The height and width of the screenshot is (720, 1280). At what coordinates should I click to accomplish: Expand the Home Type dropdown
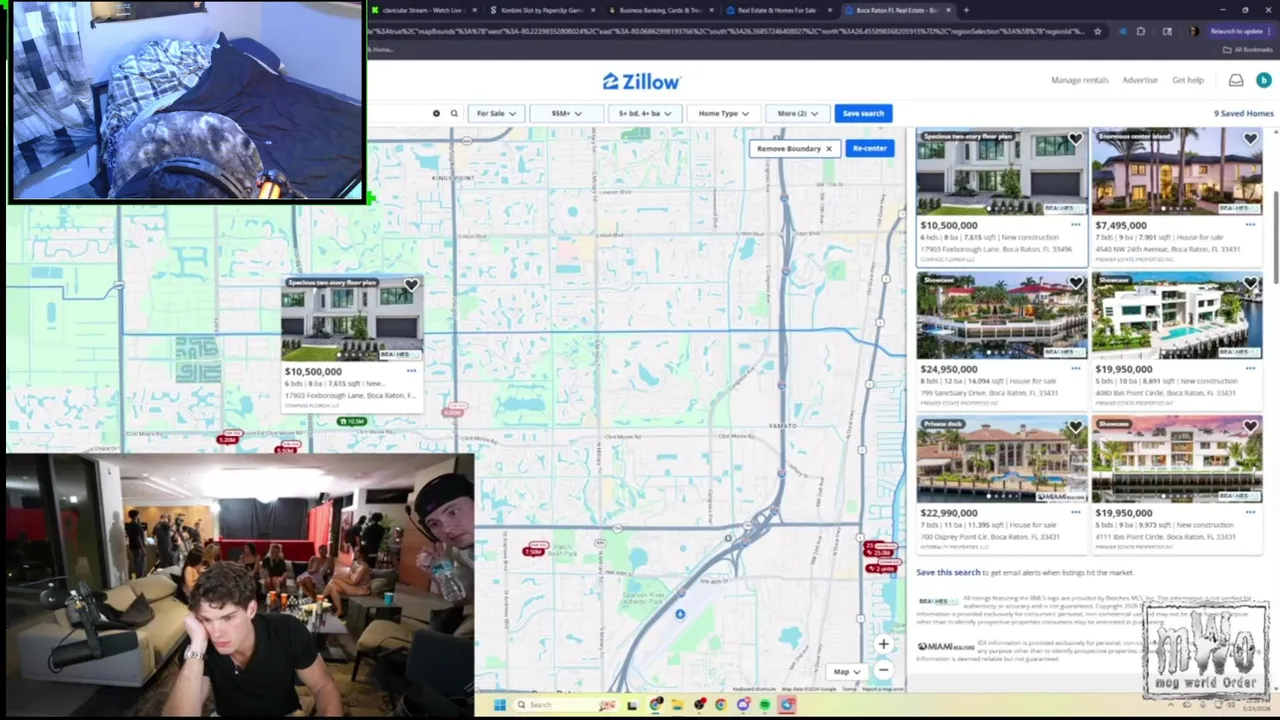[723, 114]
